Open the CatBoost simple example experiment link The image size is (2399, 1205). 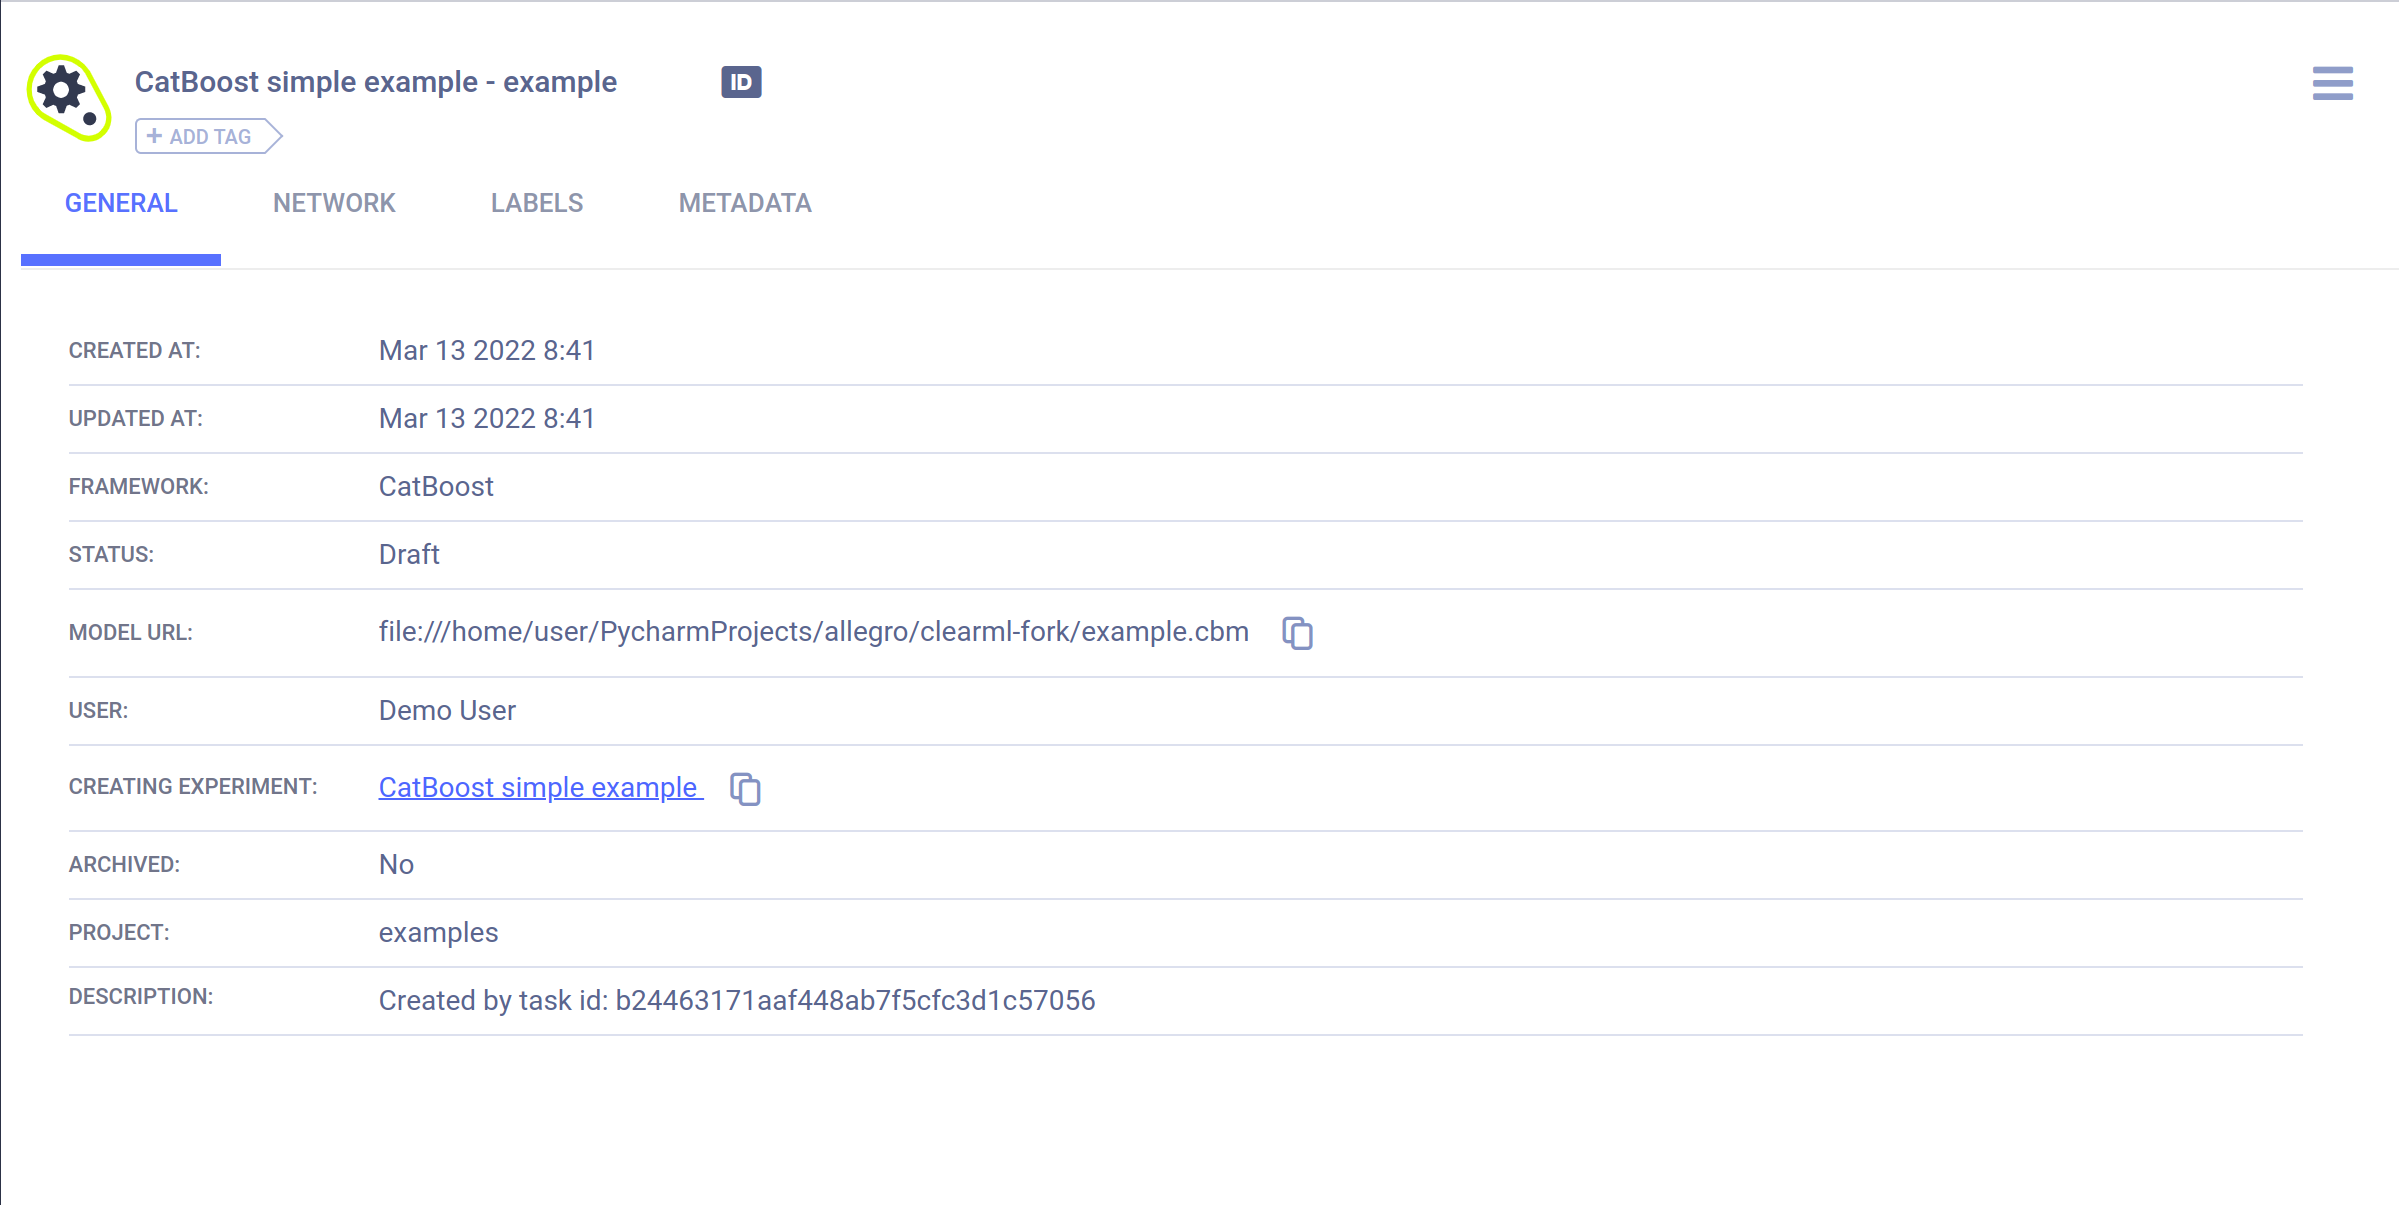click(x=539, y=787)
